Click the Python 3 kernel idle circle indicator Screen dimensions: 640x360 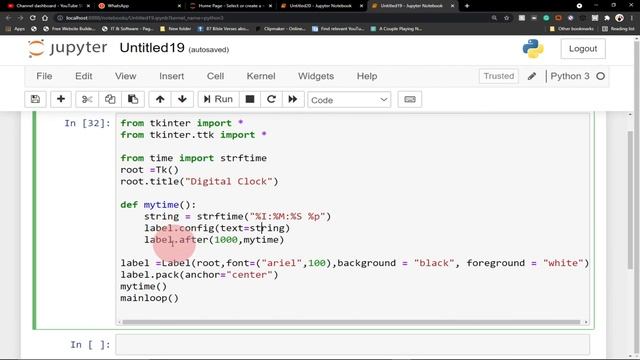click(600, 76)
